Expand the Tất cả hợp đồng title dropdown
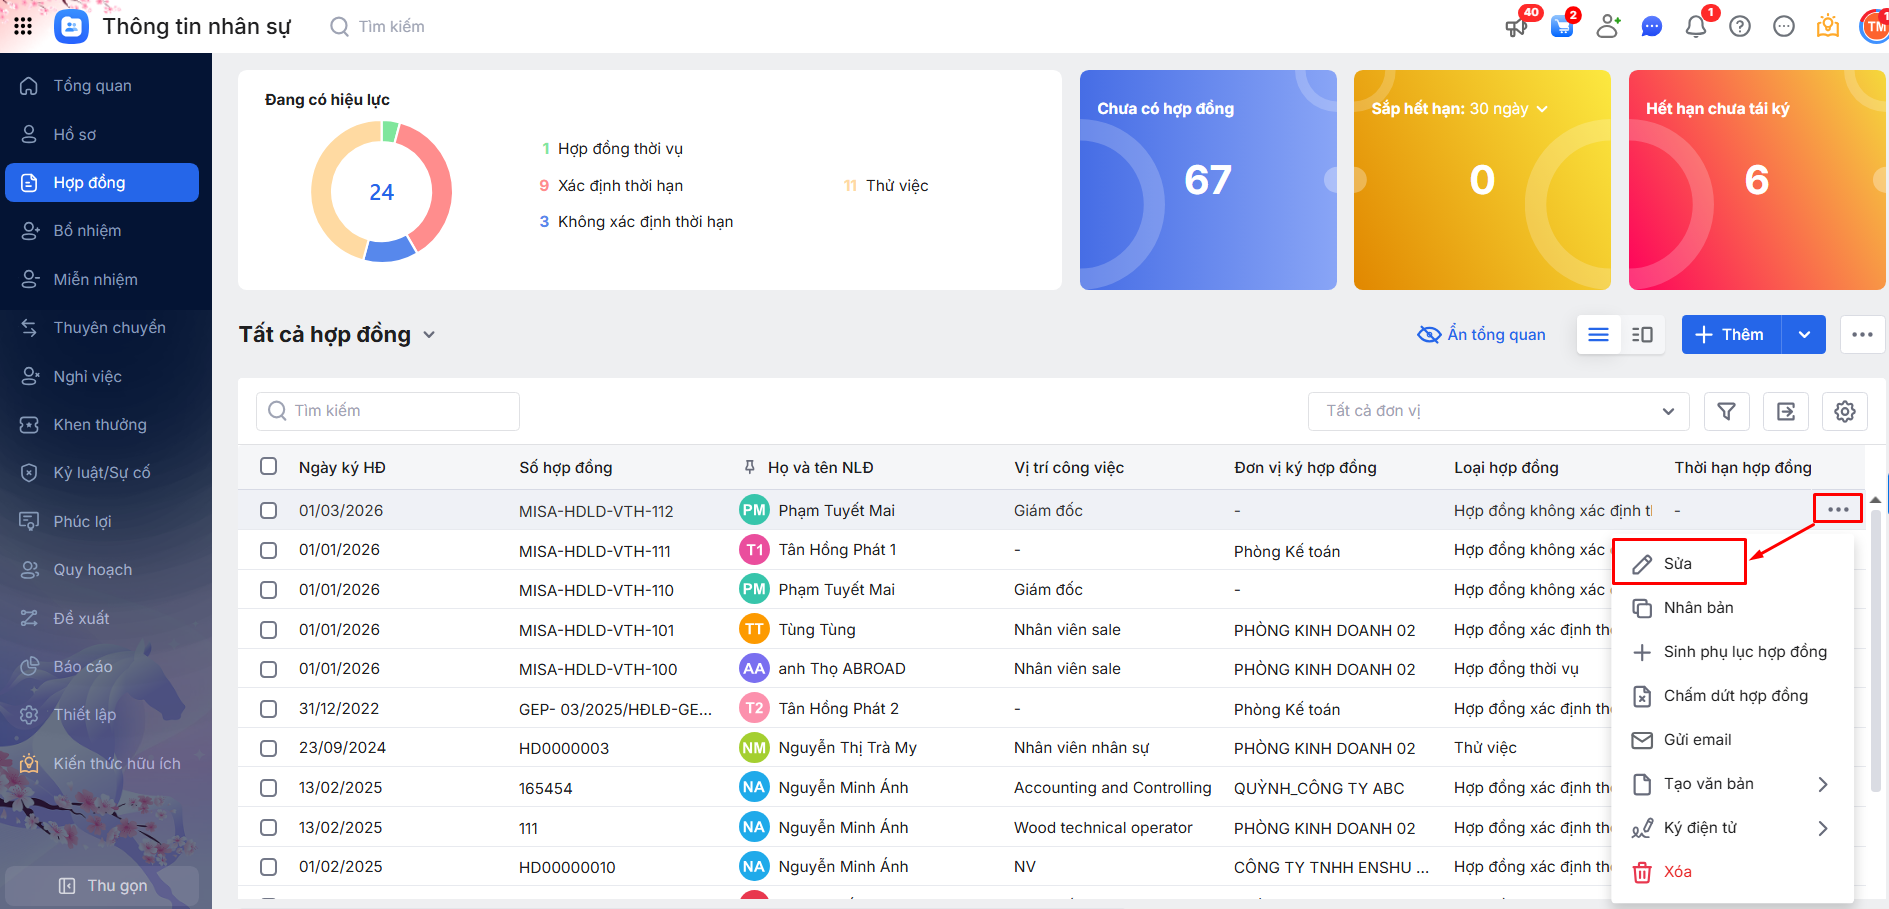The height and width of the screenshot is (909, 1889). [x=429, y=335]
